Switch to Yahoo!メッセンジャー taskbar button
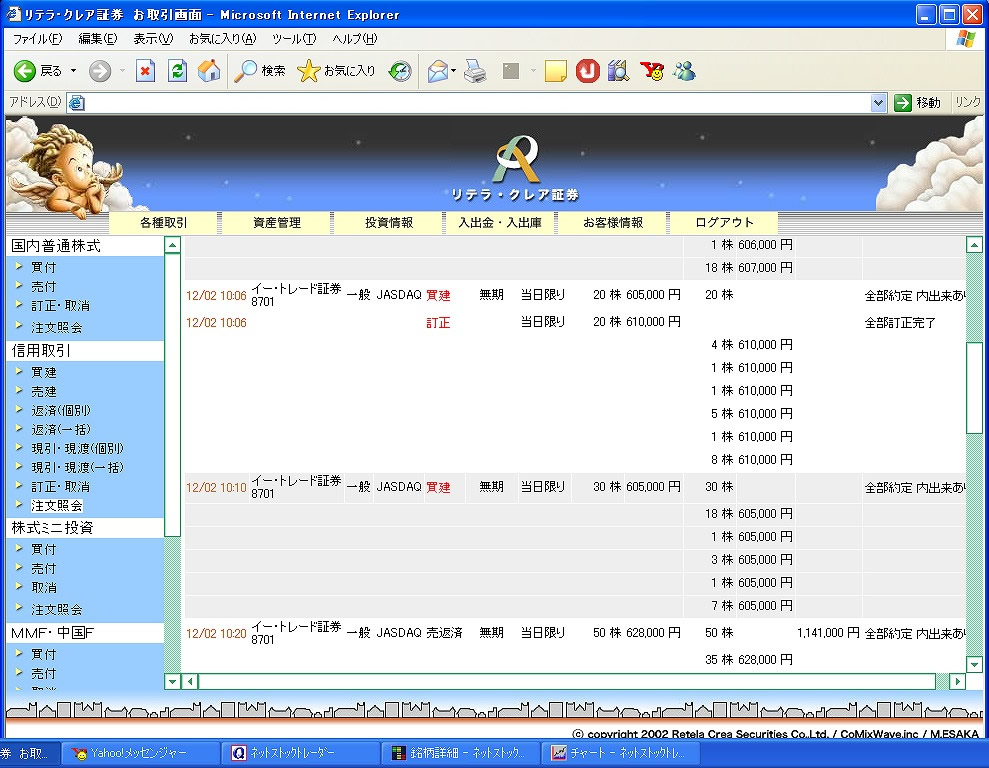 141,753
